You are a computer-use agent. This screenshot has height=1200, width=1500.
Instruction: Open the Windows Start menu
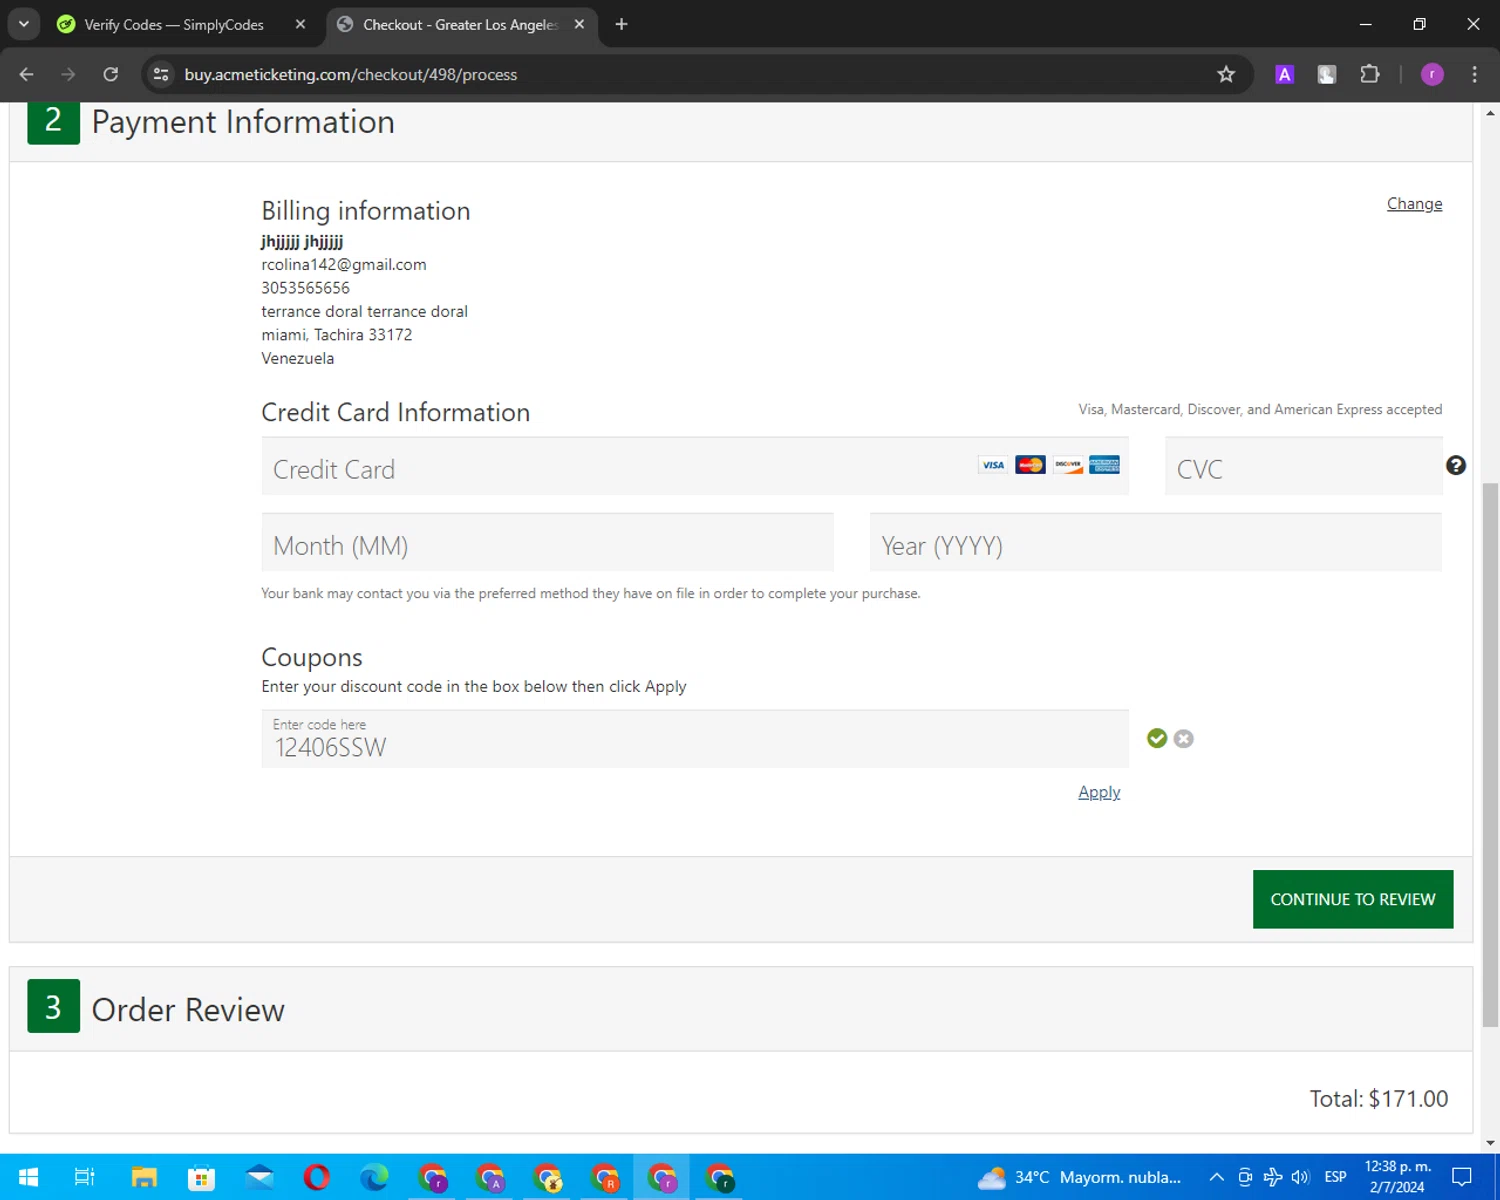point(28,1177)
